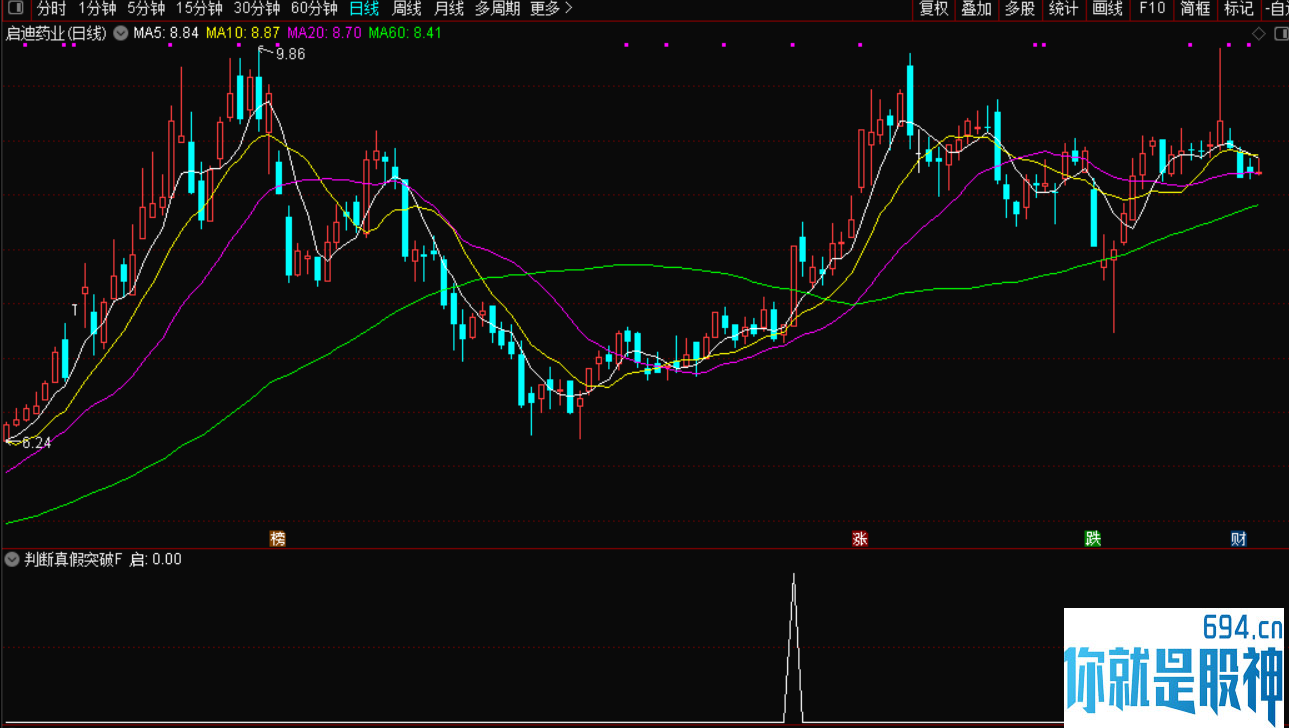Switch to the 5分钟 period

coord(146,9)
